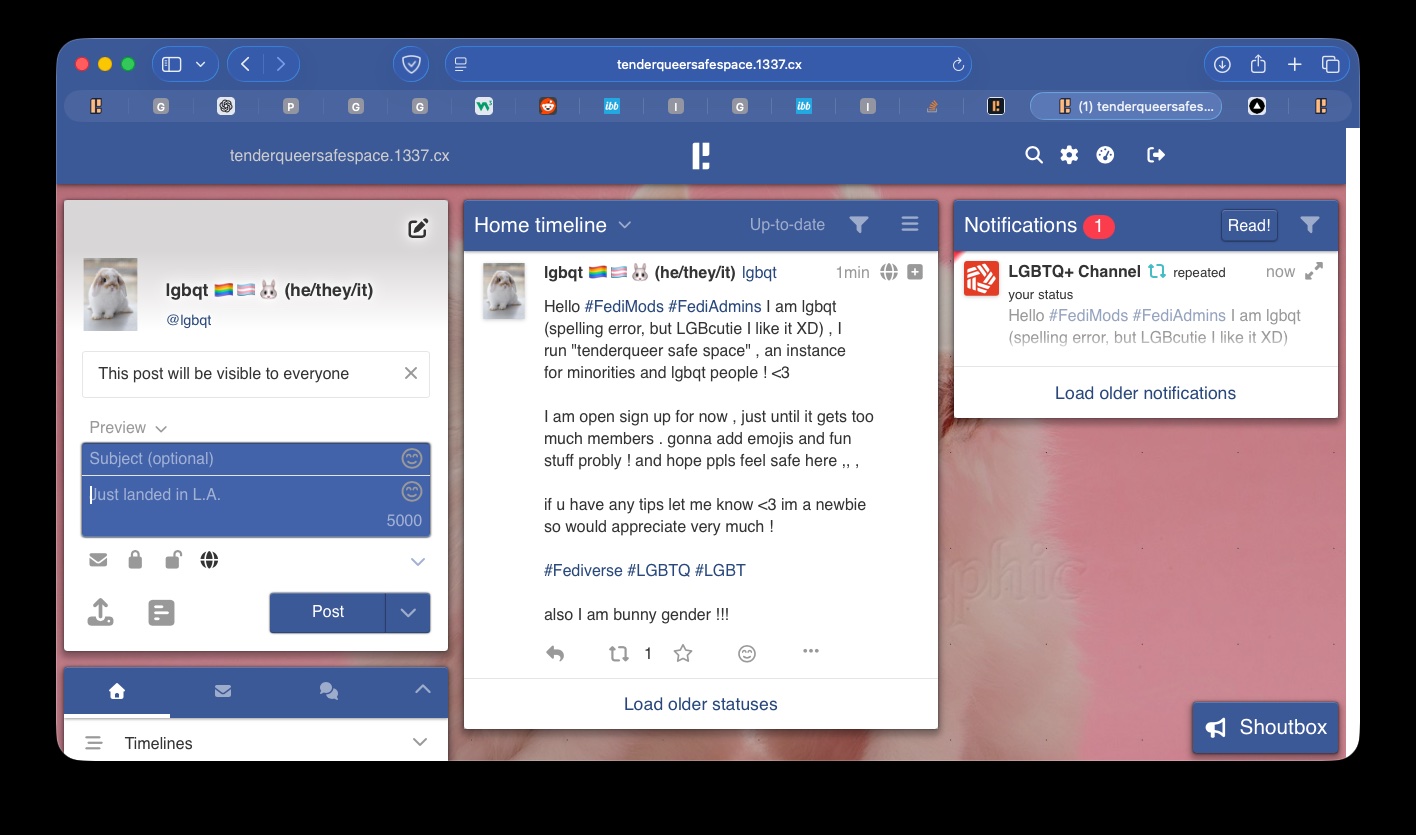The height and width of the screenshot is (835, 1416).
Task: Click the reply arrow under the status
Action: (x=555, y=653)
